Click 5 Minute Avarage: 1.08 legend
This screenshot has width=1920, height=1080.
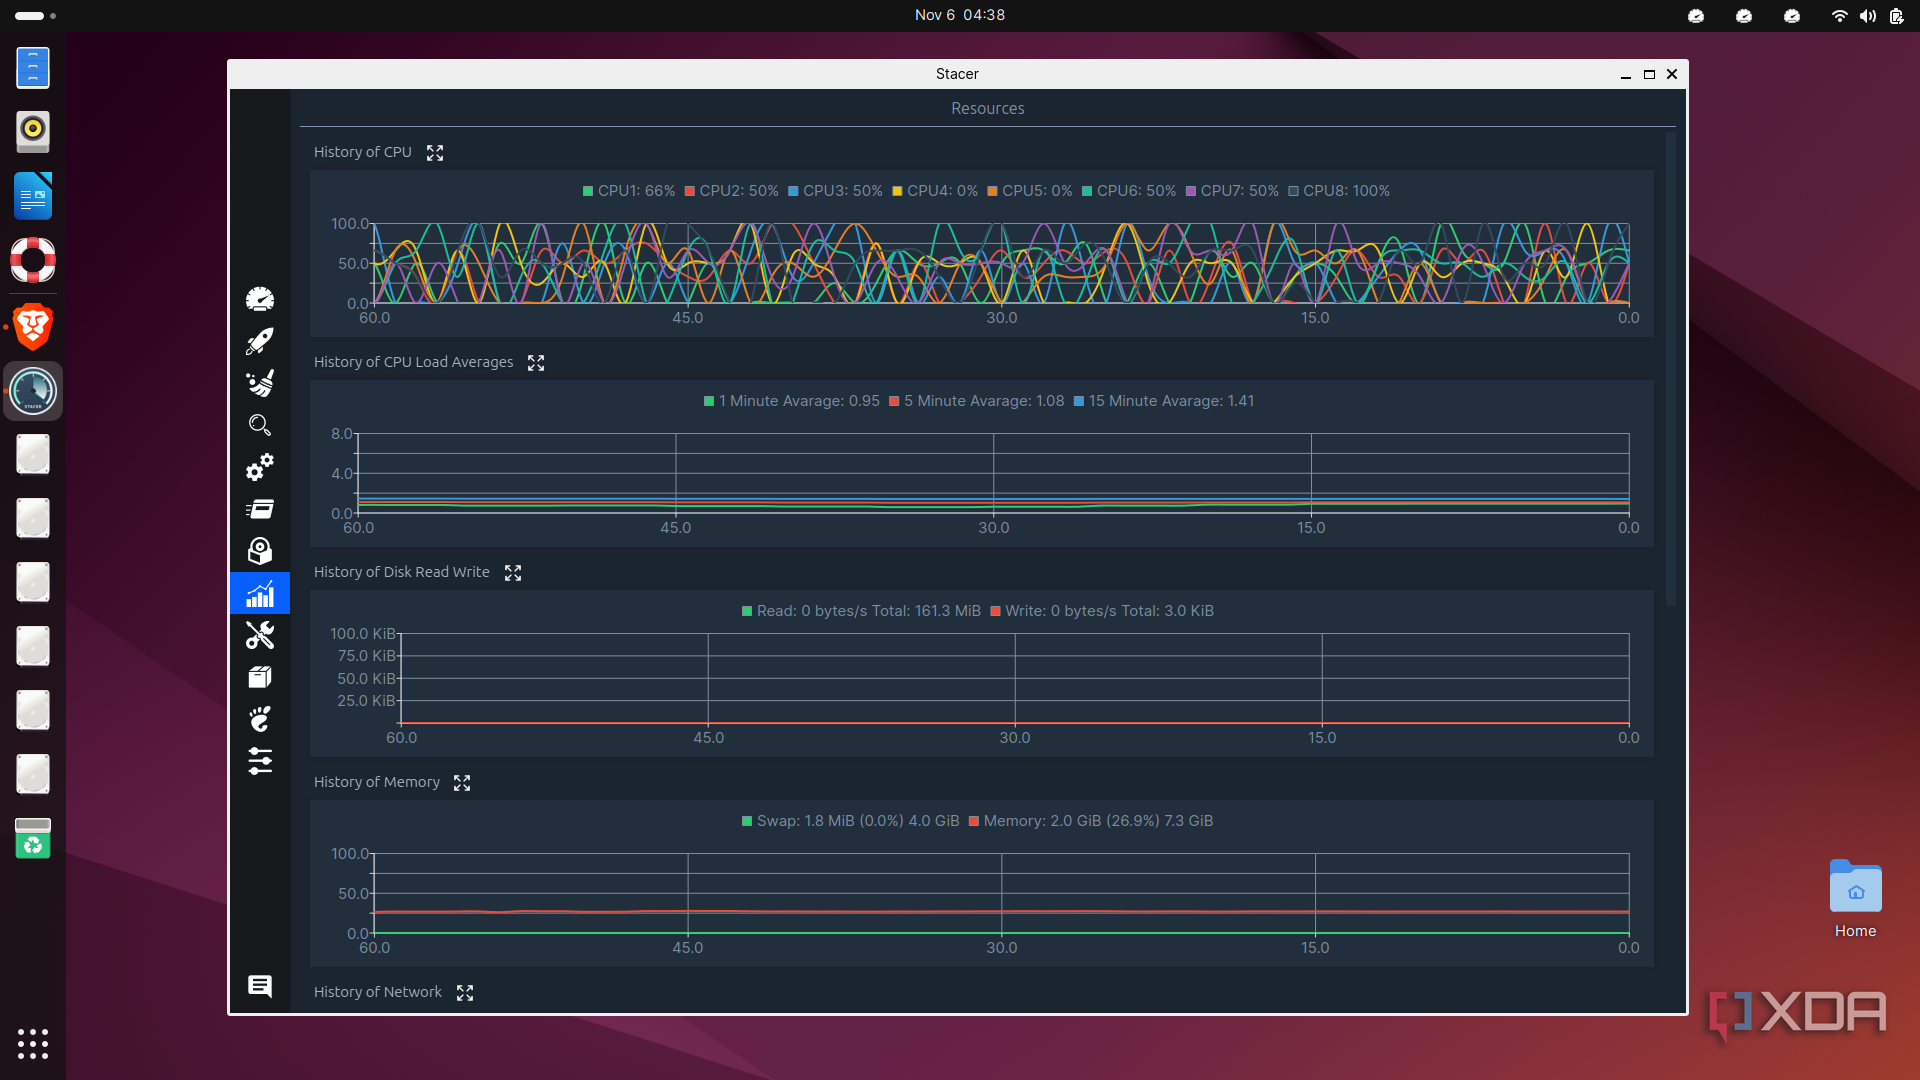[x=977, y=401]
